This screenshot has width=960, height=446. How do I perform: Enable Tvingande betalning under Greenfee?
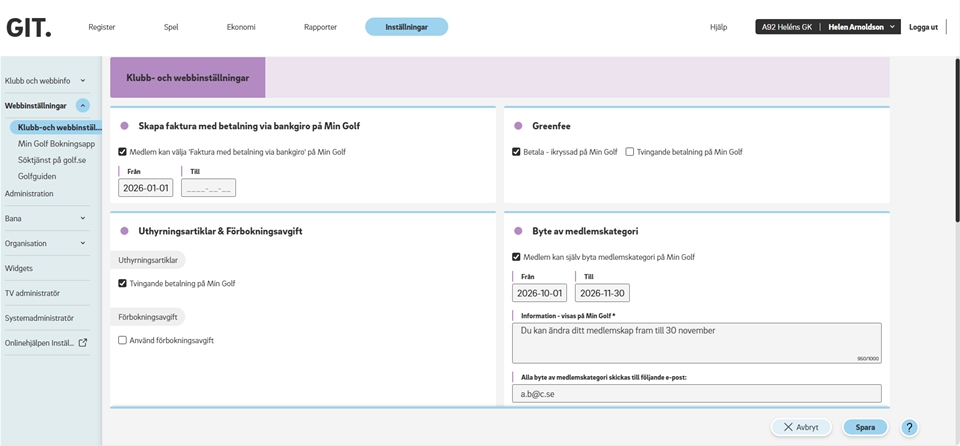click(x=630, y=152)
